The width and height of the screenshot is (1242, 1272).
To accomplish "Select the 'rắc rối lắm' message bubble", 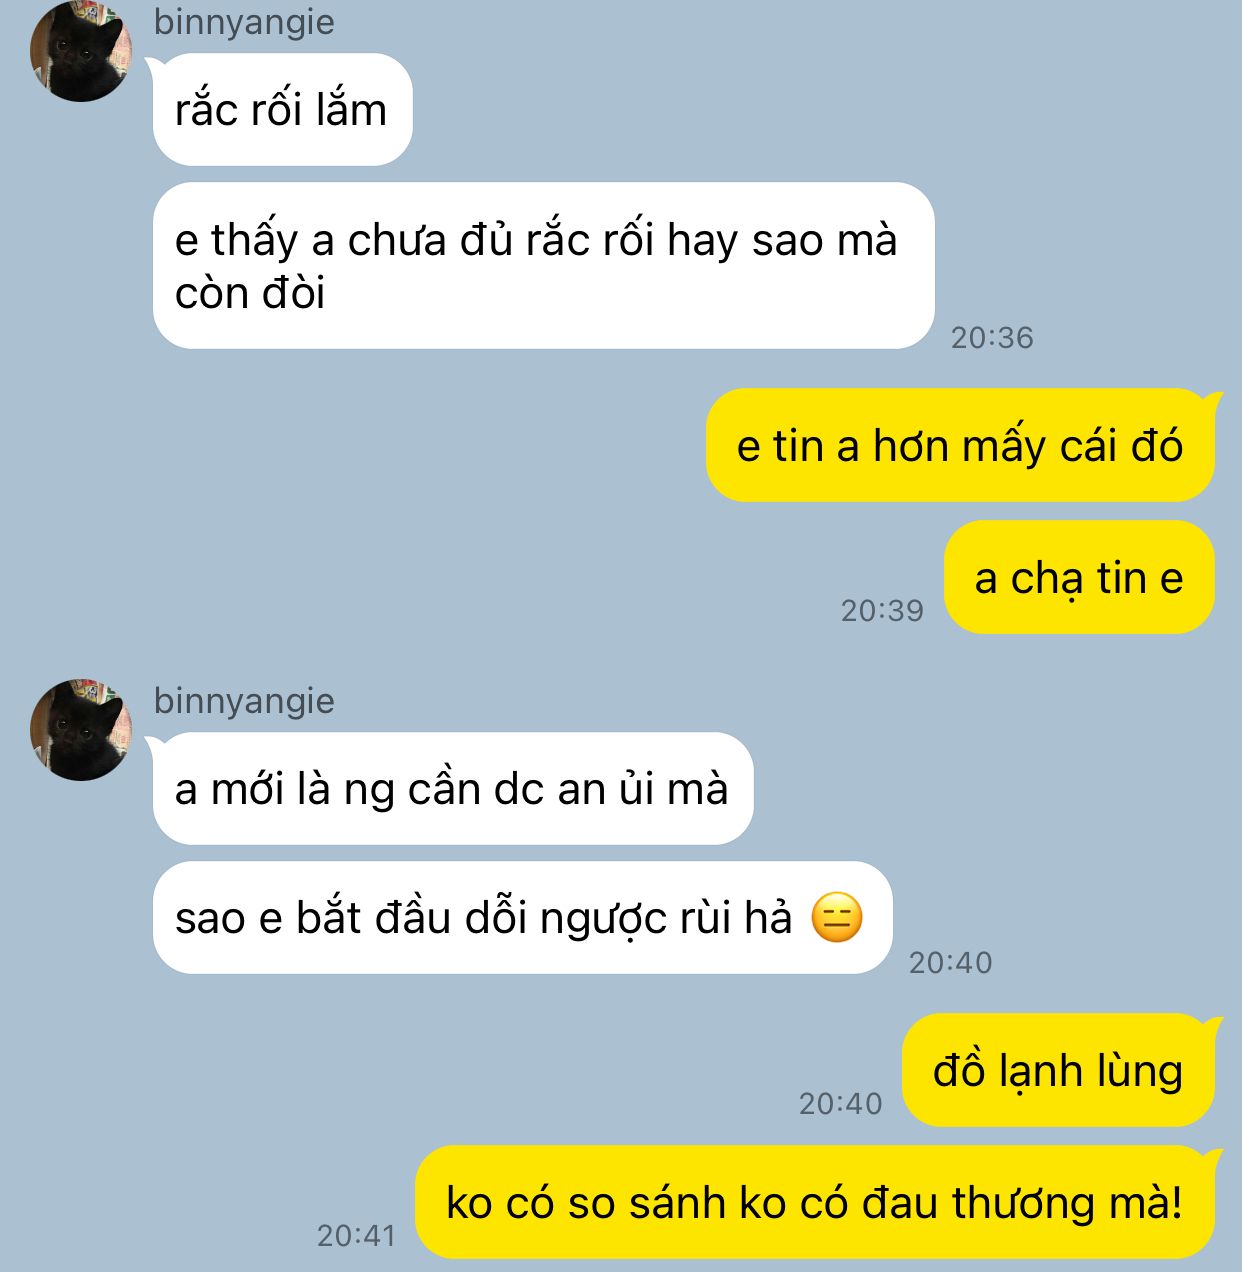I will pyautogui.click(x=282, y=110).
